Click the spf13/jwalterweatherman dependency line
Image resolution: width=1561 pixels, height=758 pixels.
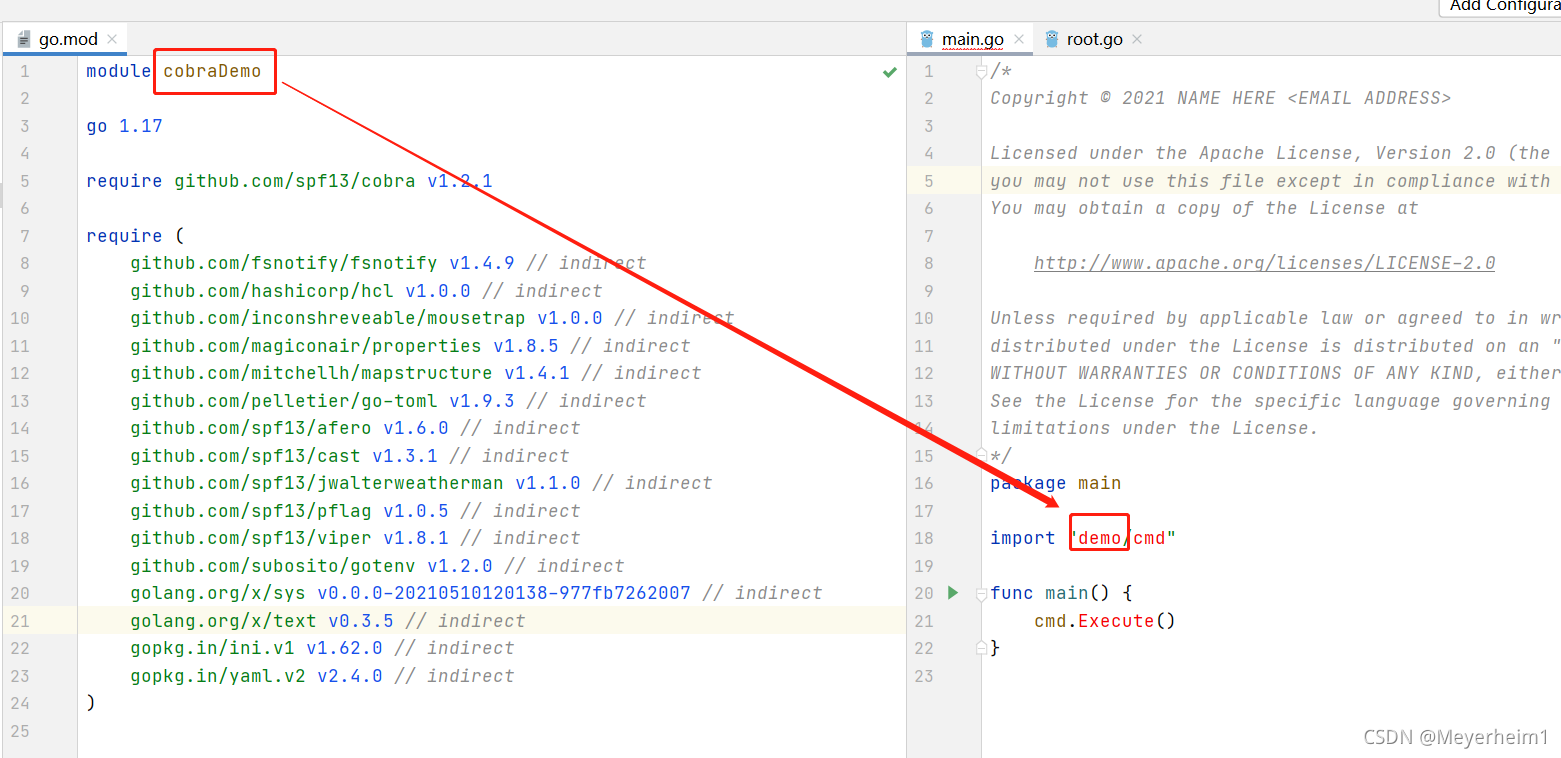tap(421, 483)
